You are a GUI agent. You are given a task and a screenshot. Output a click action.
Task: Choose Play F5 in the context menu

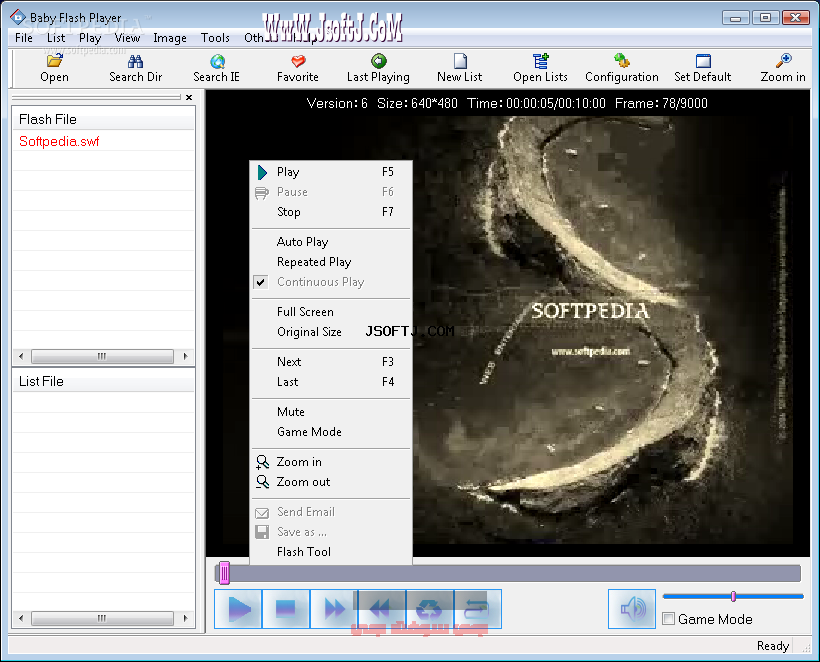(x=331, y=172)
